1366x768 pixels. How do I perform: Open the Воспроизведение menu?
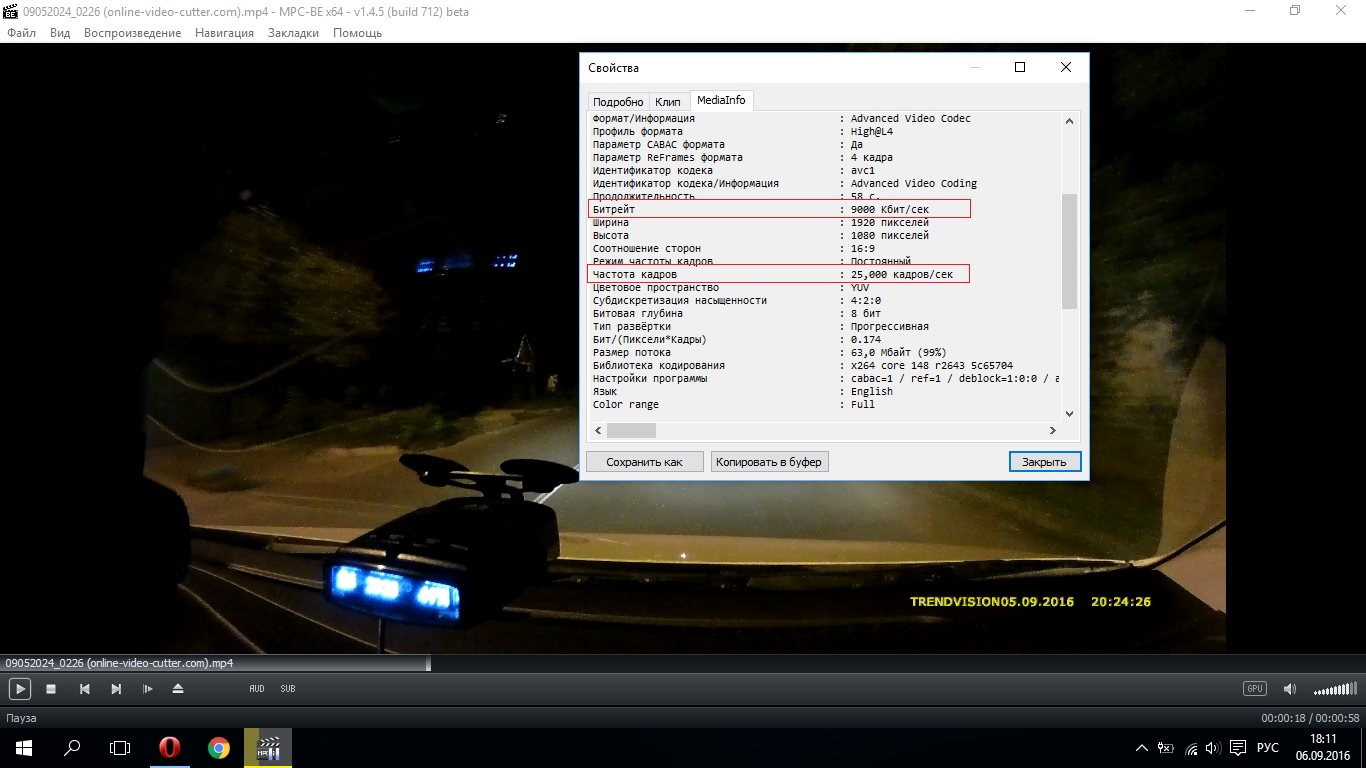tap(132, 33)
